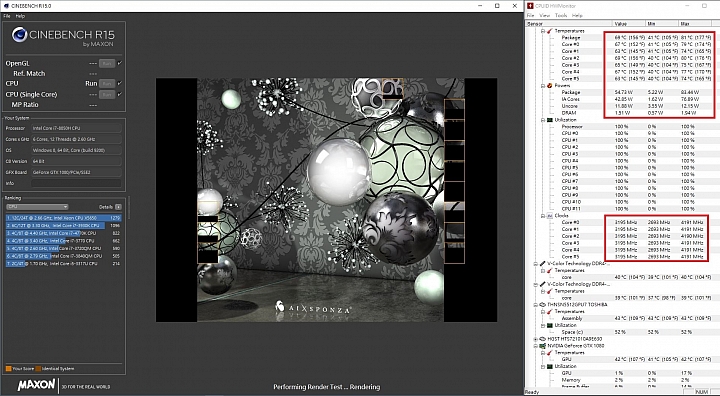720x396 pixels.
Task: Select the Intel Xeon X5650 ranking bar
Action: (64, 218)
